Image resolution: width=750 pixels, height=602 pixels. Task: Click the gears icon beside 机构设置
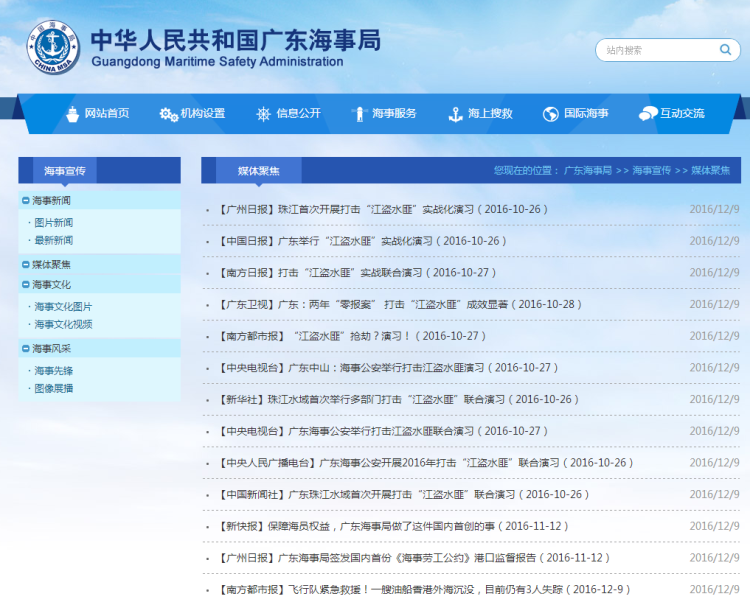(168, 114)
